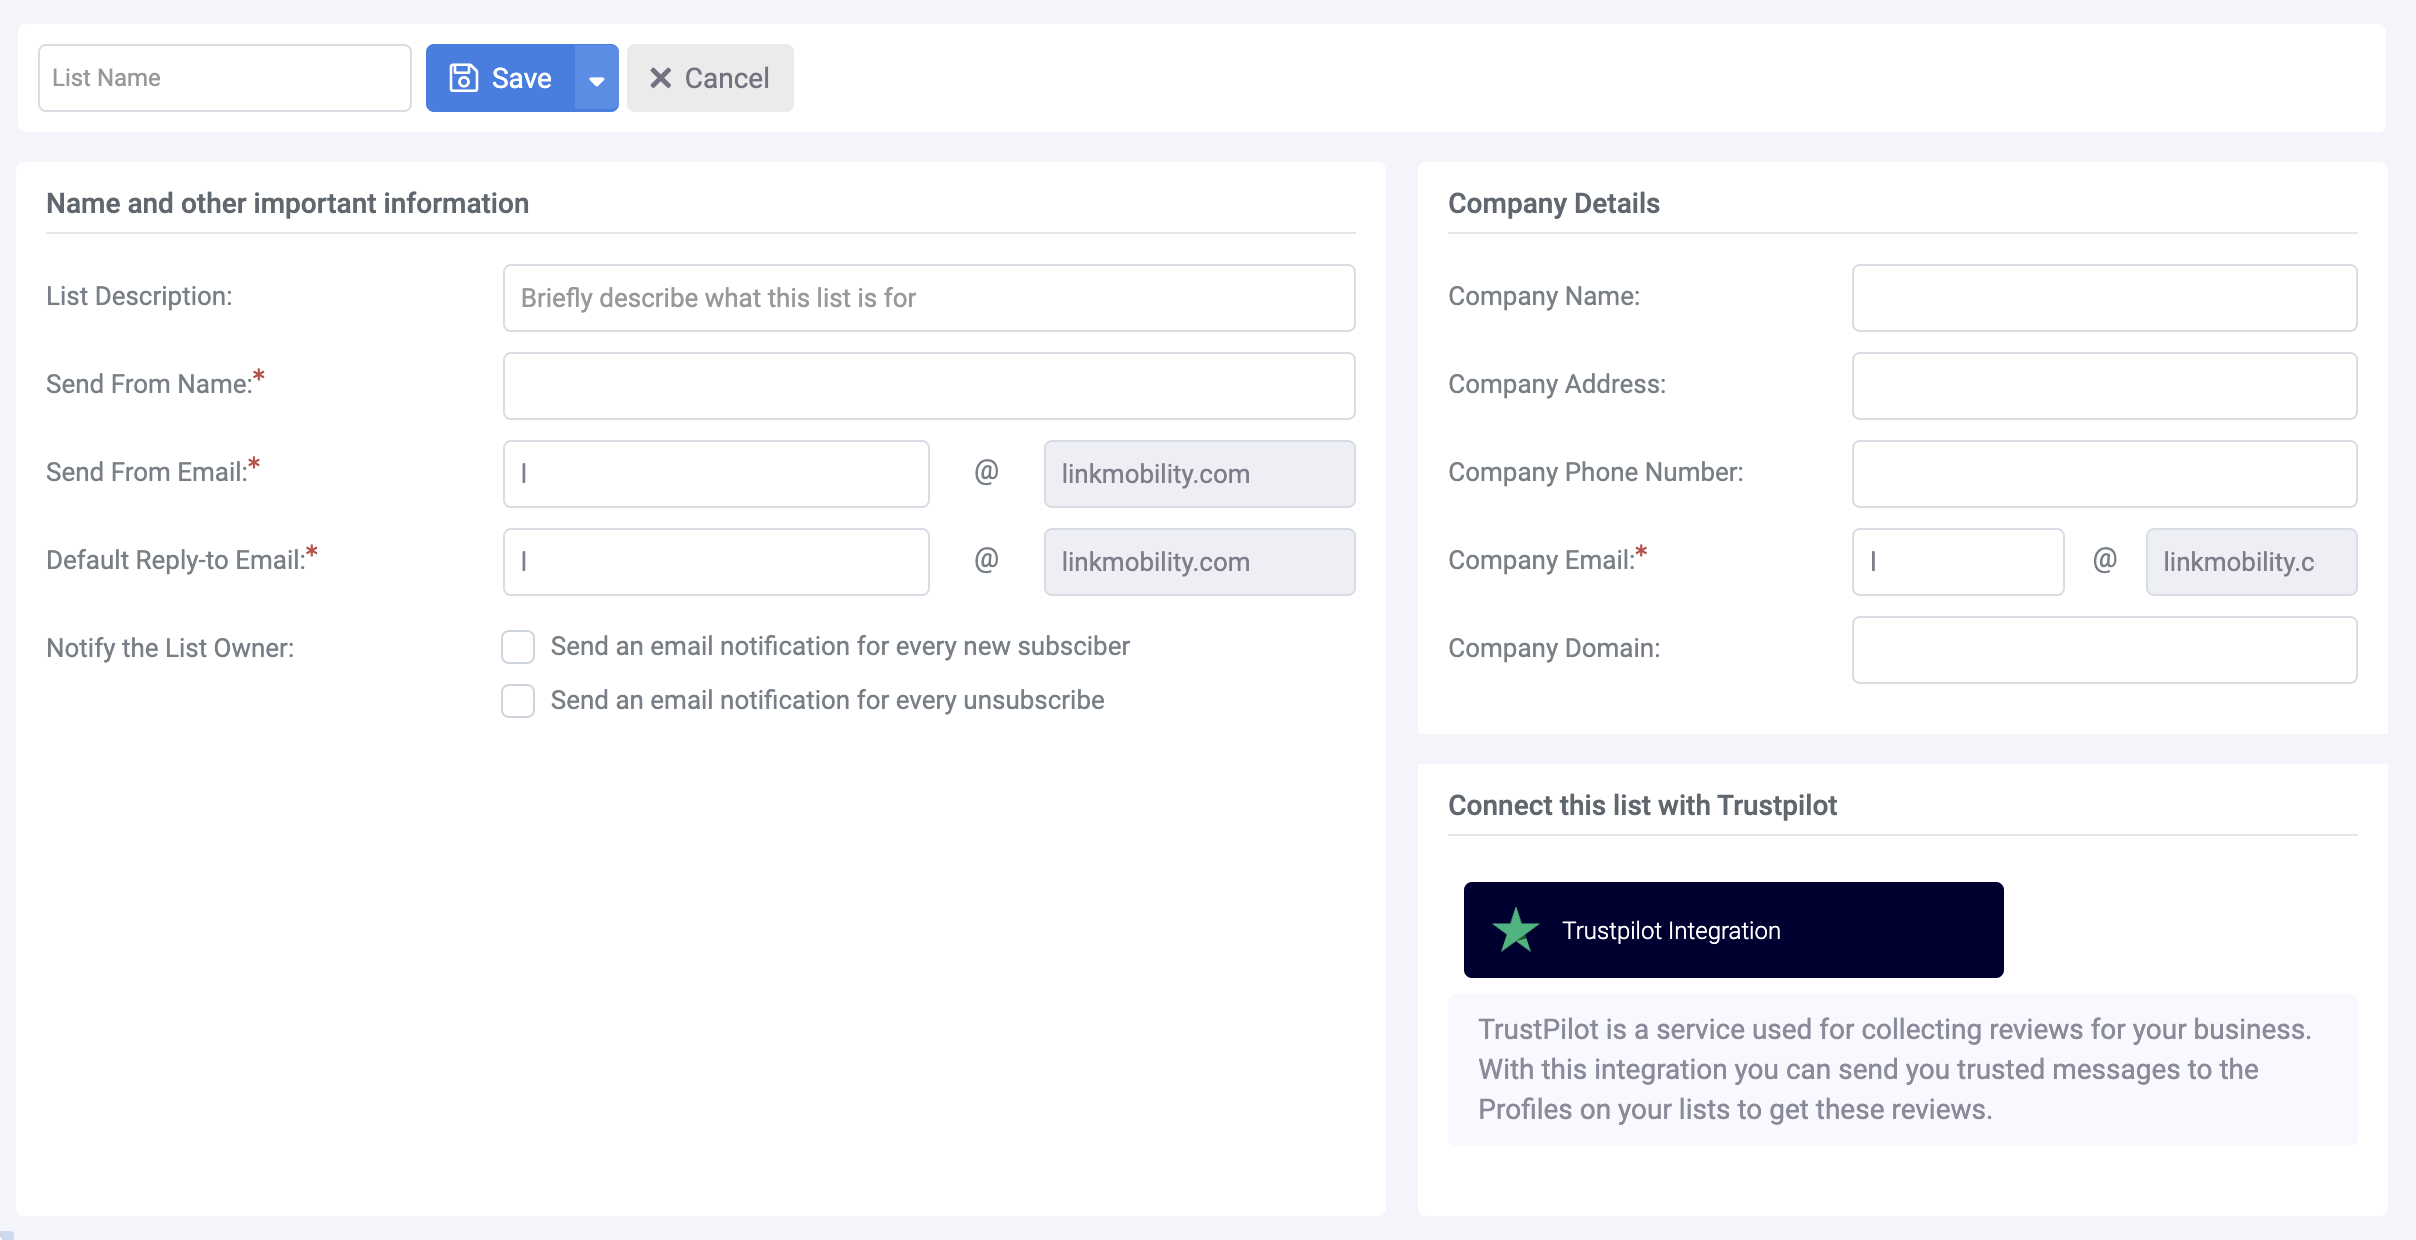
Task: Click the Save button
Action: pos(500,78)
